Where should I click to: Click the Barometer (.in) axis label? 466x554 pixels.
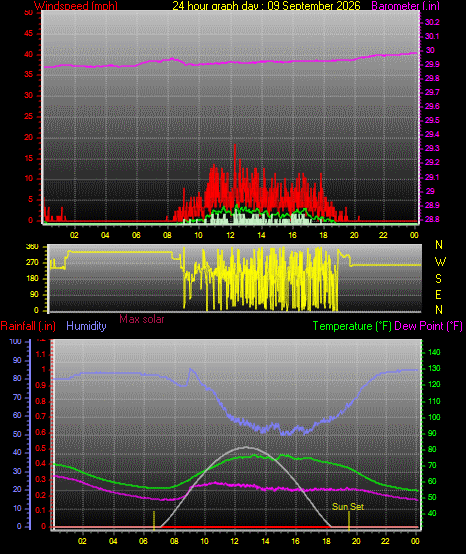[x=406, y=5]
